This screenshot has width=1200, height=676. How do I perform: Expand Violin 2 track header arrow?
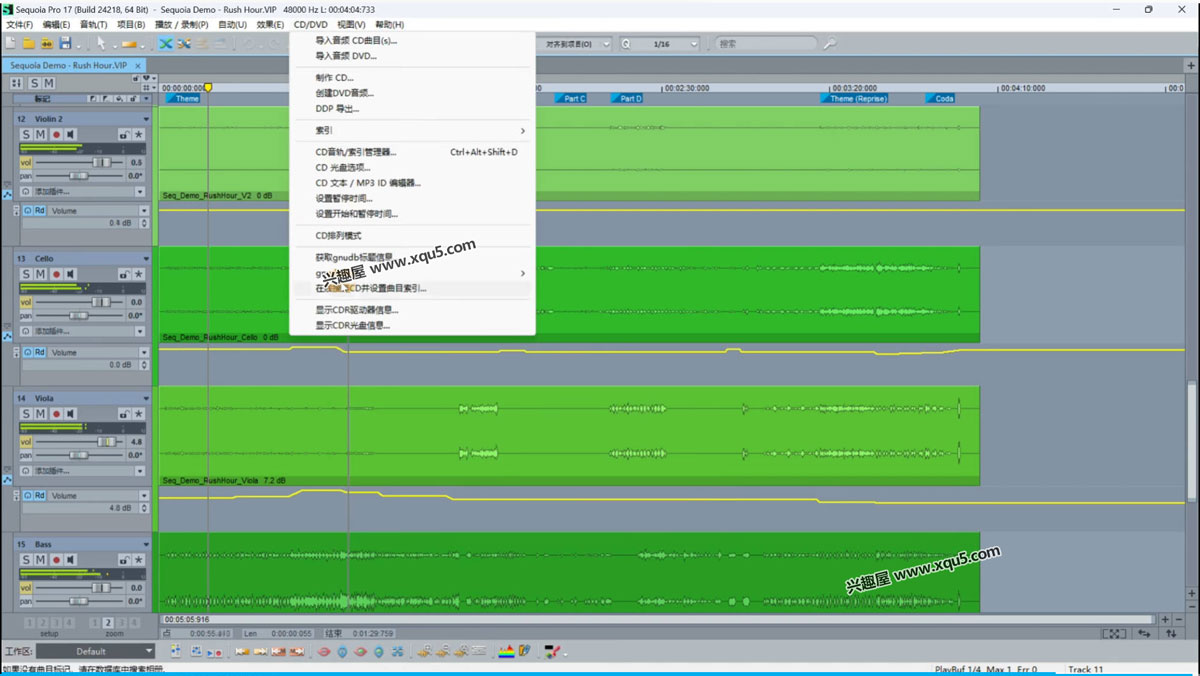pos(146,119)
